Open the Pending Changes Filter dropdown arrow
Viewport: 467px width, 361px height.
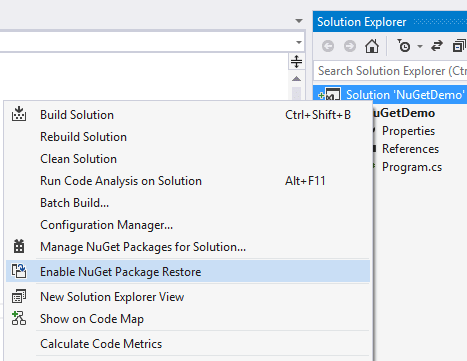420,46
